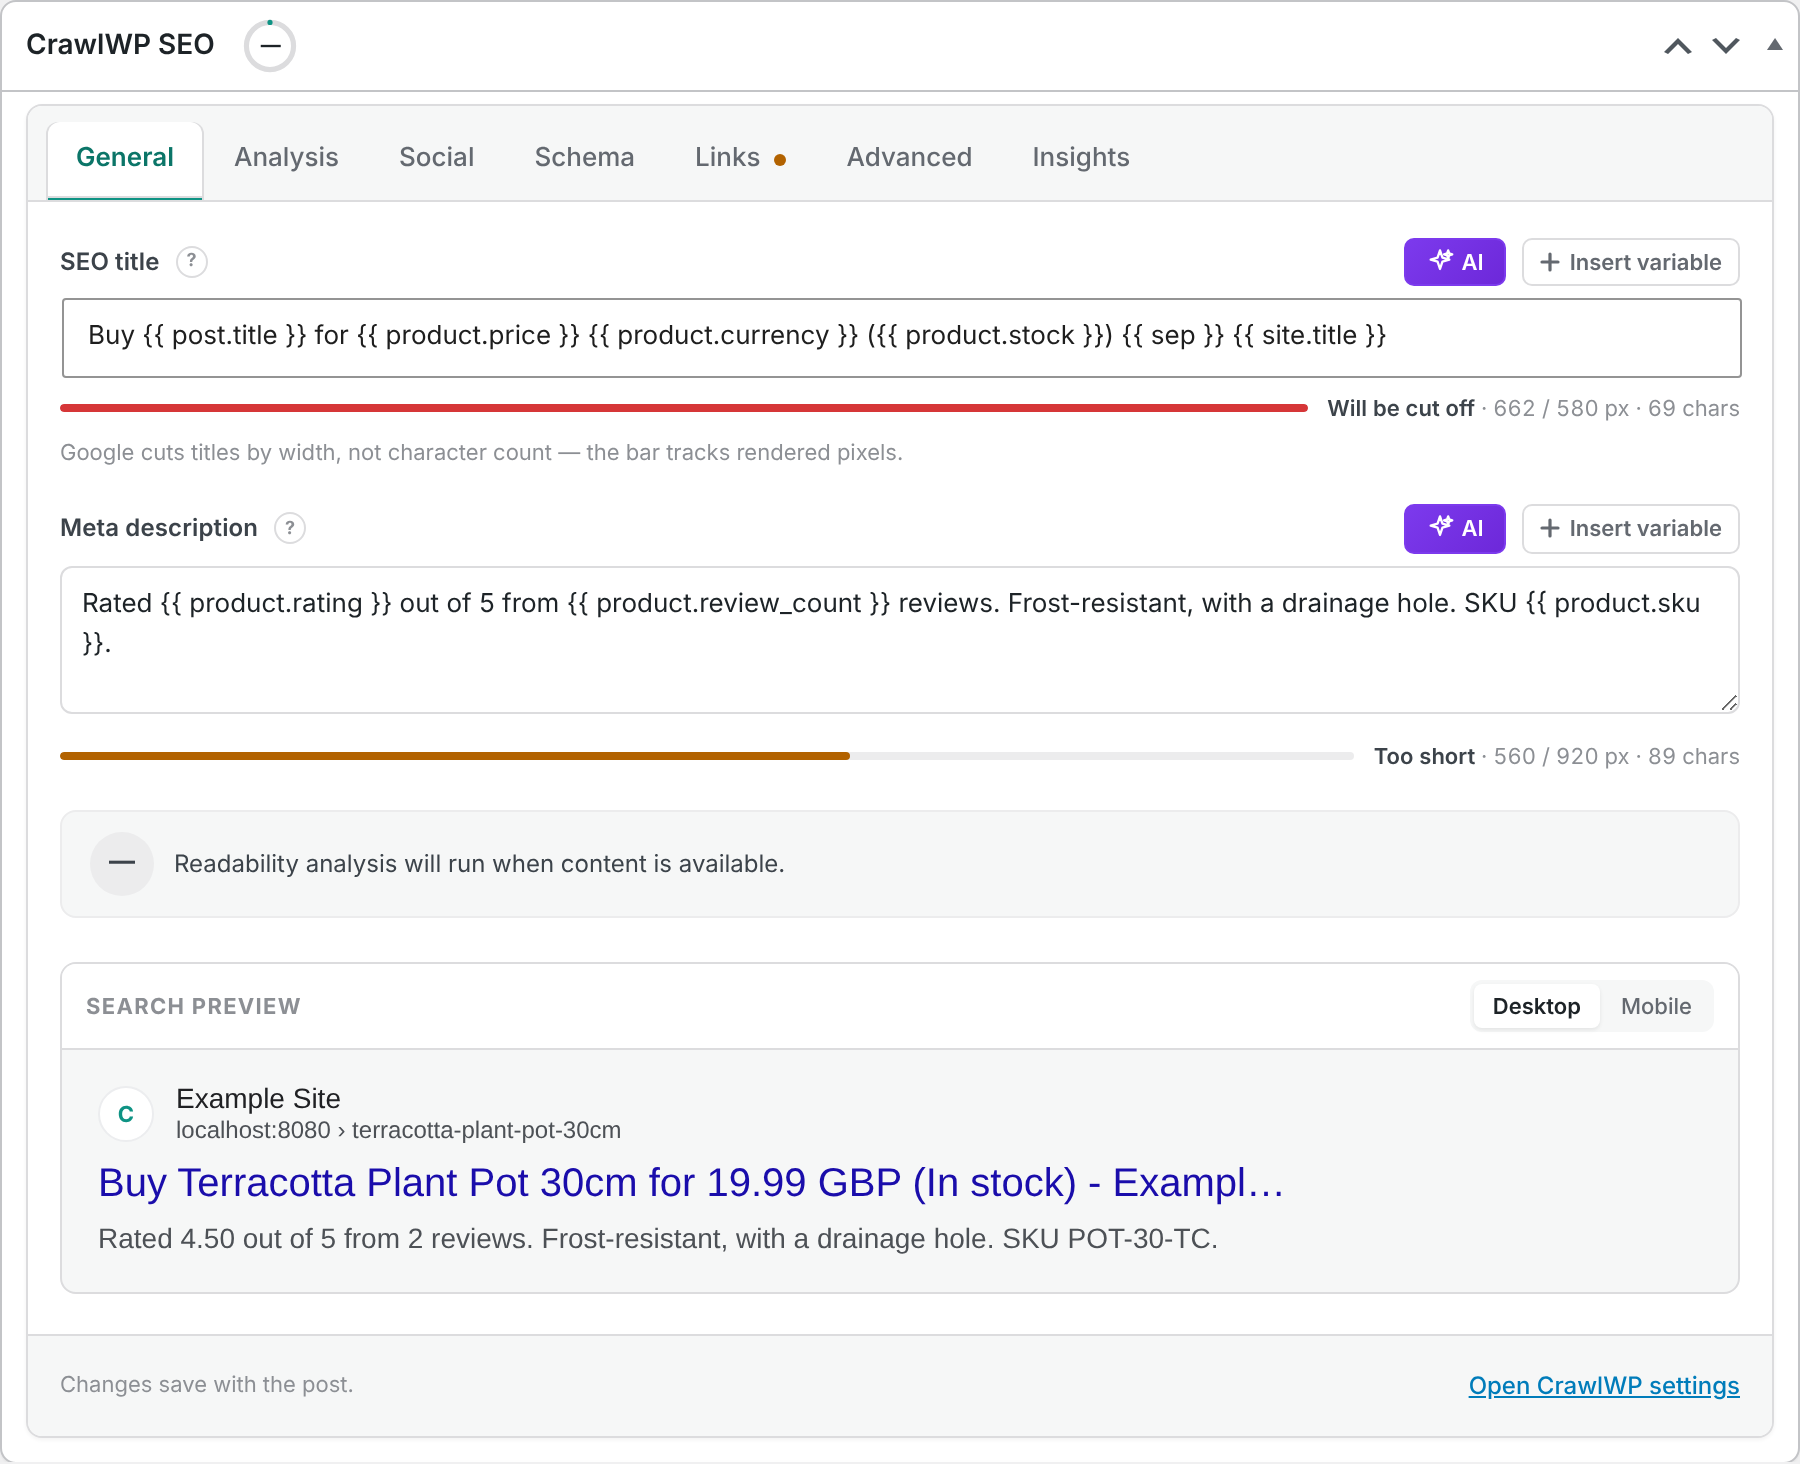Viewport: 1800px width, 1464px height.
Task: Click the readability status dash icon
Action: coord(122,863)
